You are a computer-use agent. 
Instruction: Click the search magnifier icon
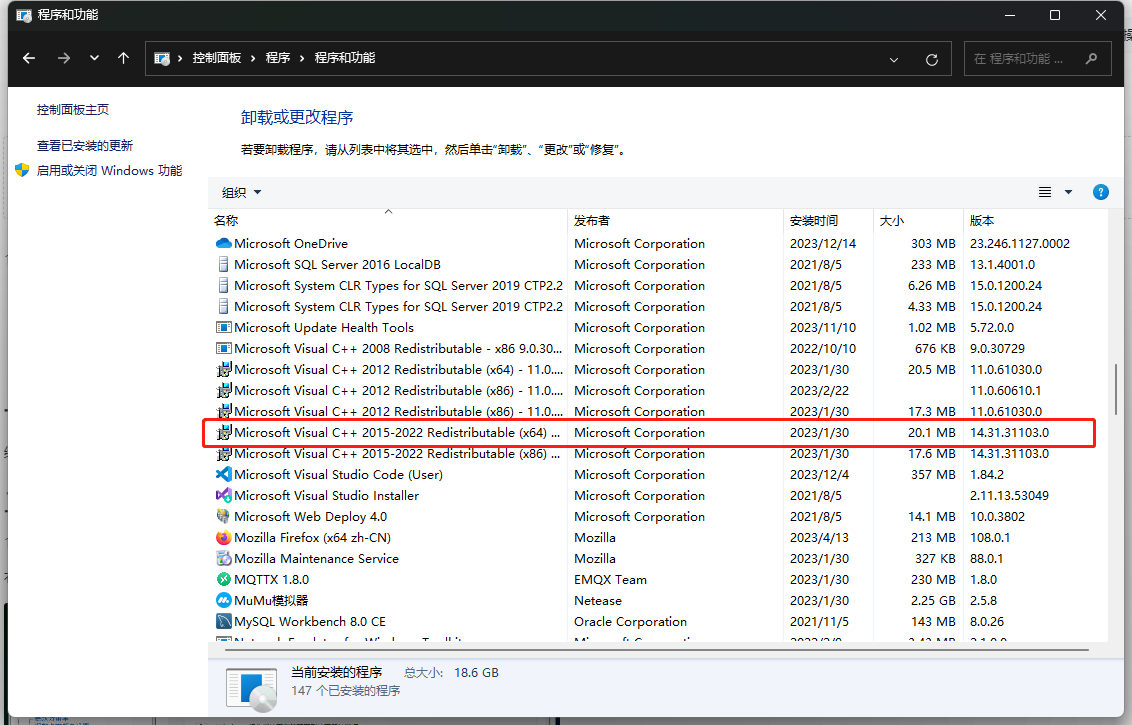click(x=1092, y=58)
